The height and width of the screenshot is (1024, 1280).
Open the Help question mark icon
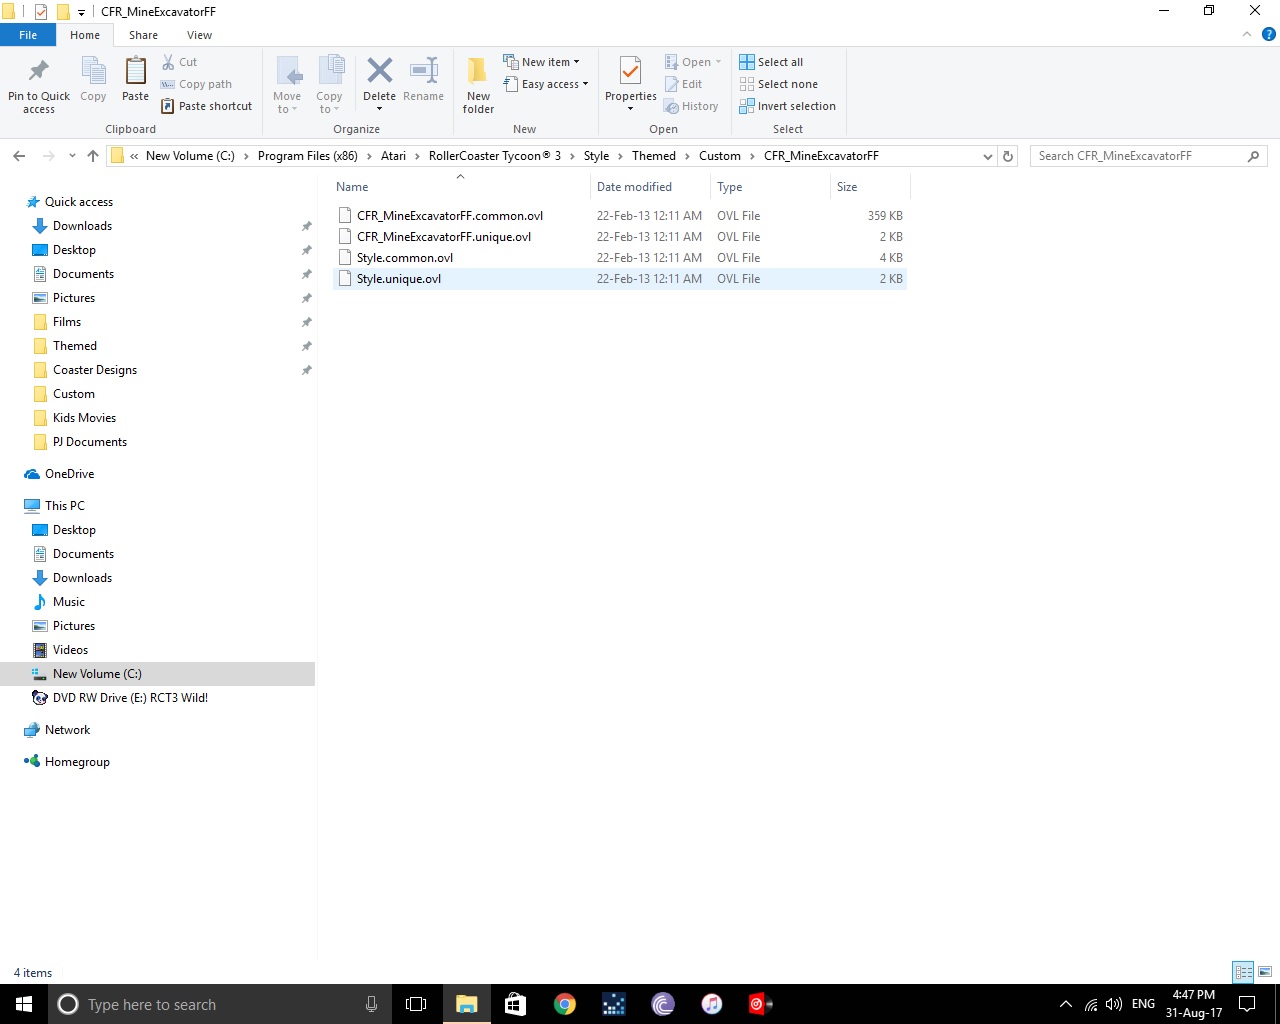point(1268,34)
